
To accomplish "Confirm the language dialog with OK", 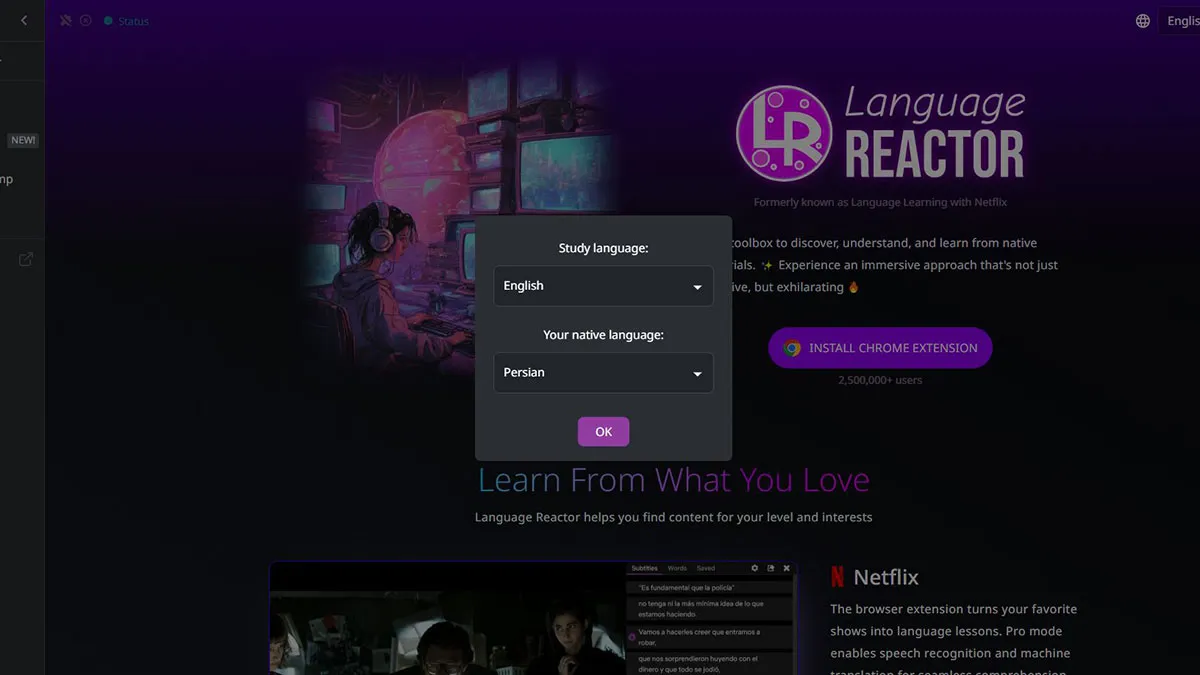I will pyautogui.click(x=604, y=432).
